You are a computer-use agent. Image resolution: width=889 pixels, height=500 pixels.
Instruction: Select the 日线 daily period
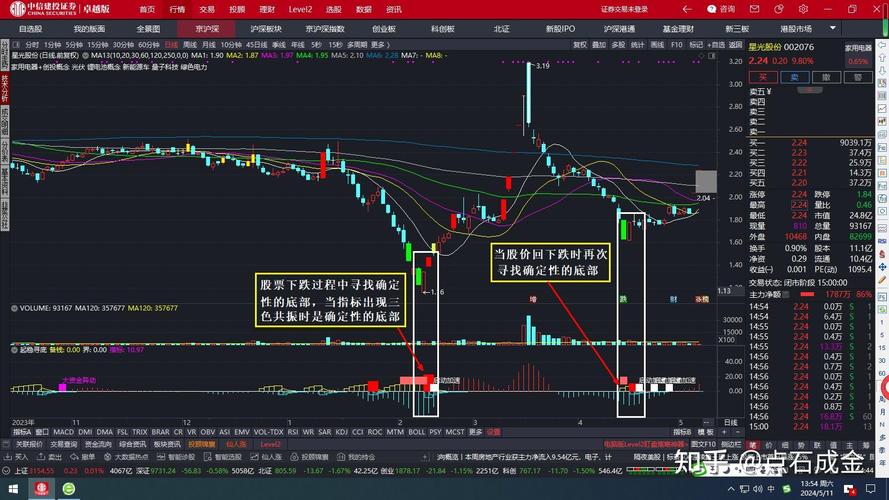171,45
